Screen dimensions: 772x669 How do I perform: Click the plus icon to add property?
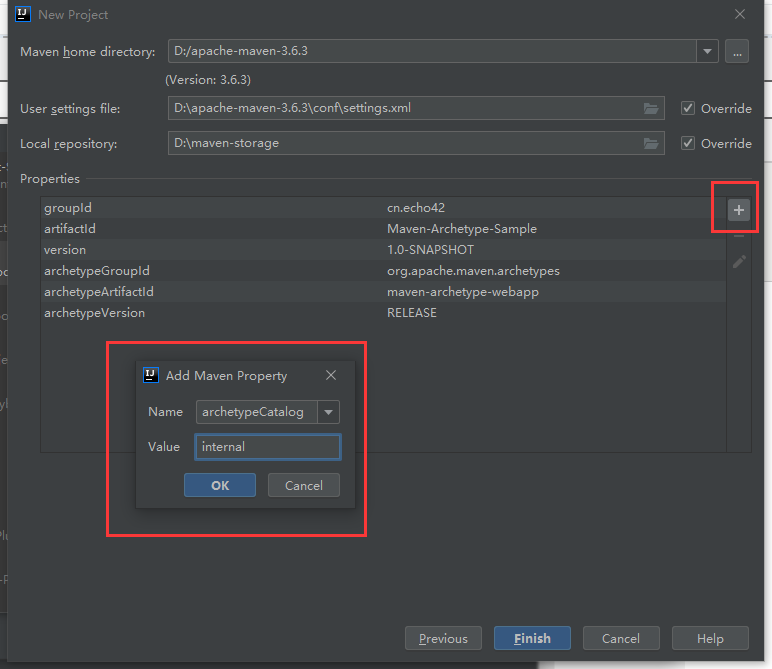[738, 210]
